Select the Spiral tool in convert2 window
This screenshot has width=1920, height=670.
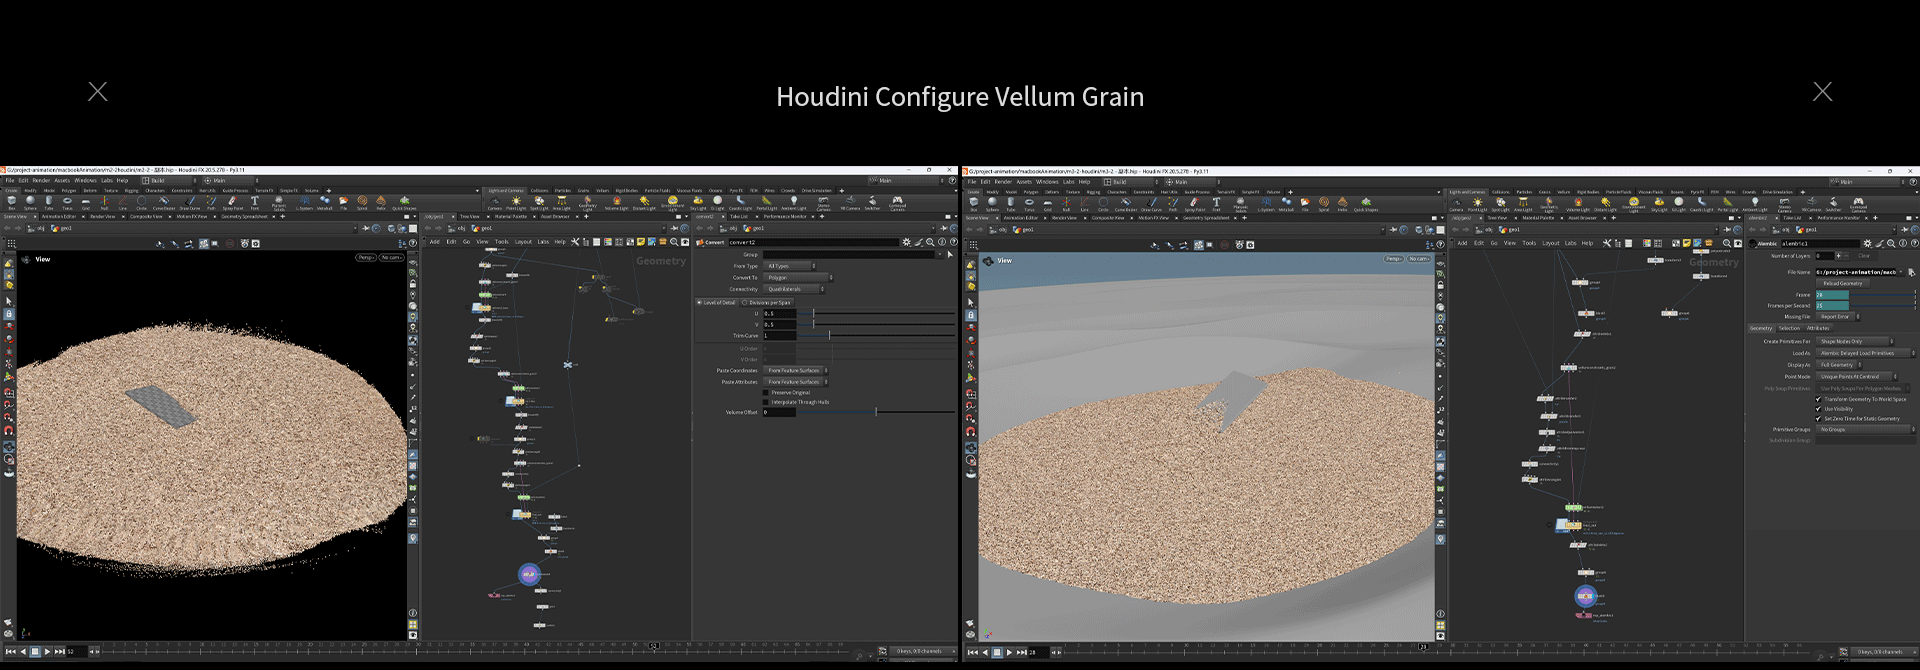pyautogui.click(x=362, y=203)
